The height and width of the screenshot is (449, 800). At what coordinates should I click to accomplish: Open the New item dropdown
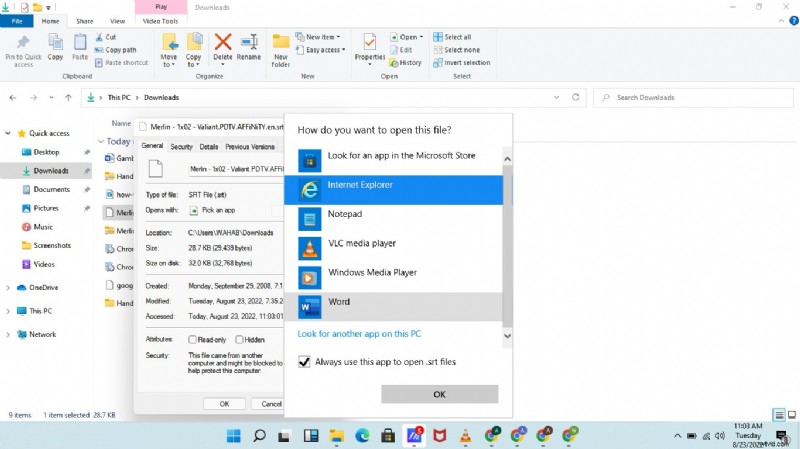point(325,37)
